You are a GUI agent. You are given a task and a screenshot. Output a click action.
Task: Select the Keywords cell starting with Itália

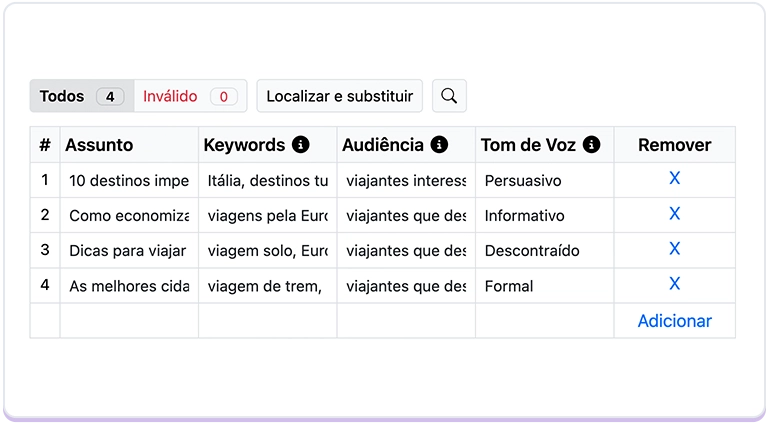[x=267, y=181]
